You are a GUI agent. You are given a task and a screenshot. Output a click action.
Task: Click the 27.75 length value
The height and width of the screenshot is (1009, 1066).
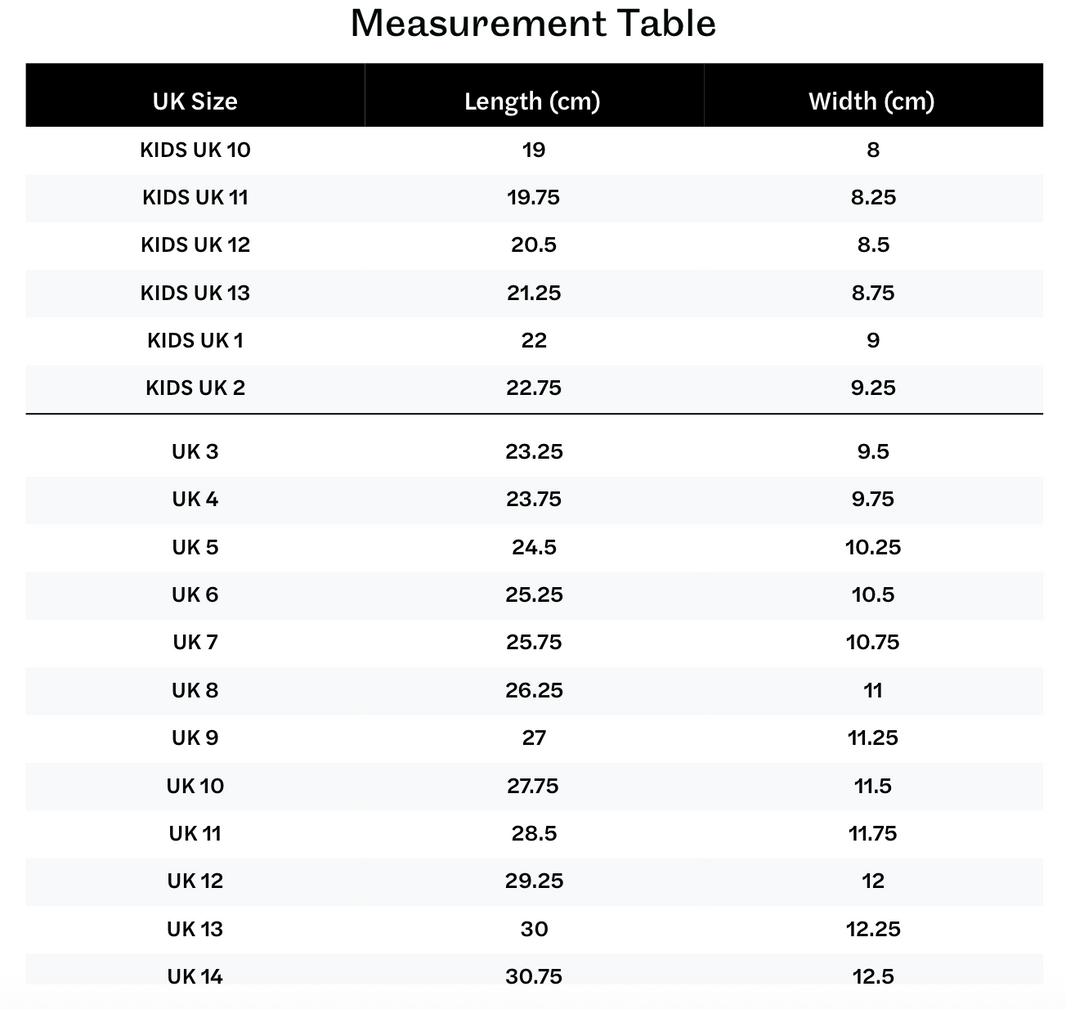533,786
